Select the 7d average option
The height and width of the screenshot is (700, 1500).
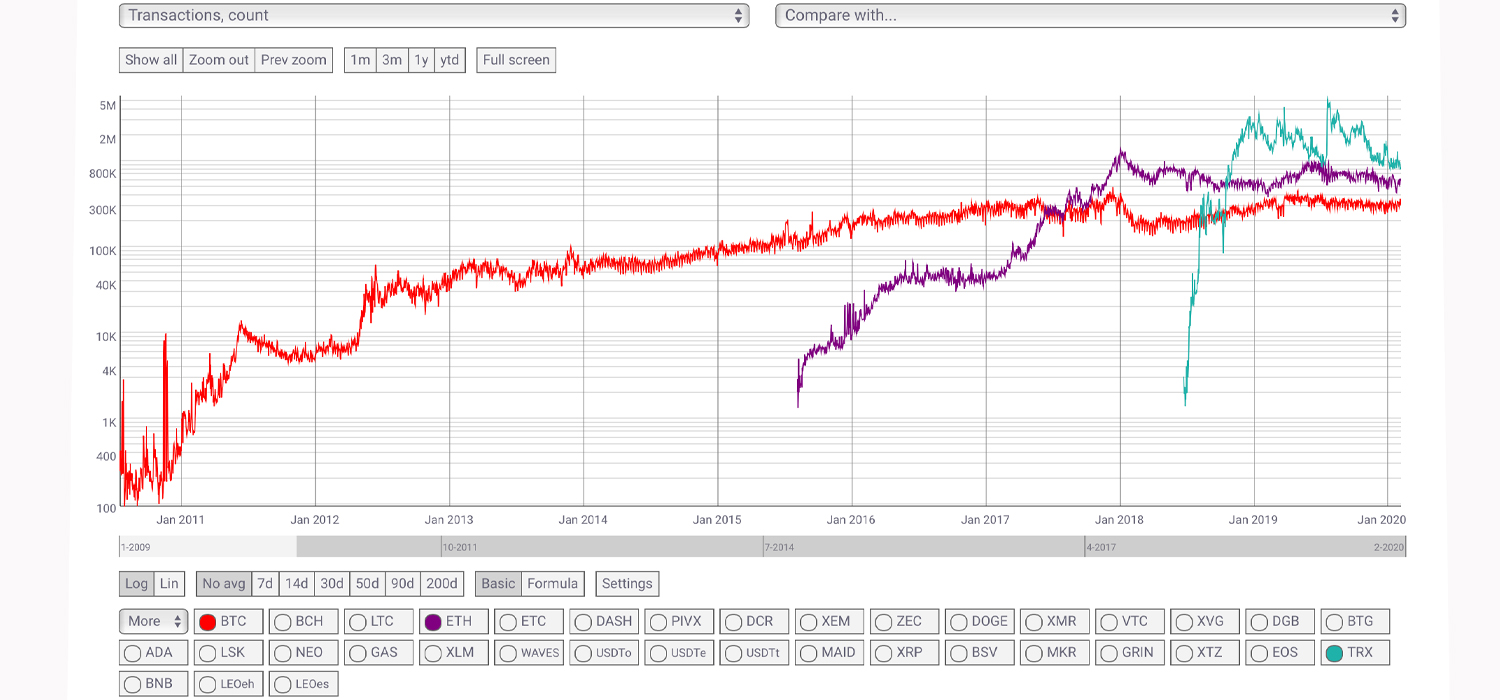click(x=265, y=584)
